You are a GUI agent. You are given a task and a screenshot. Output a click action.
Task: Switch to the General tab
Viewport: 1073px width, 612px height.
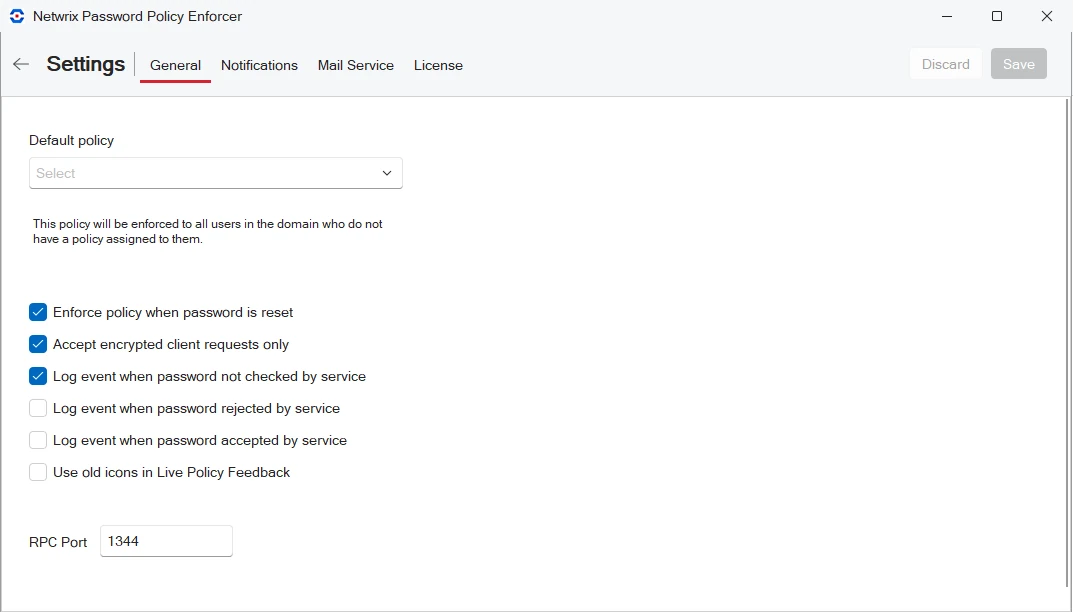175,65
